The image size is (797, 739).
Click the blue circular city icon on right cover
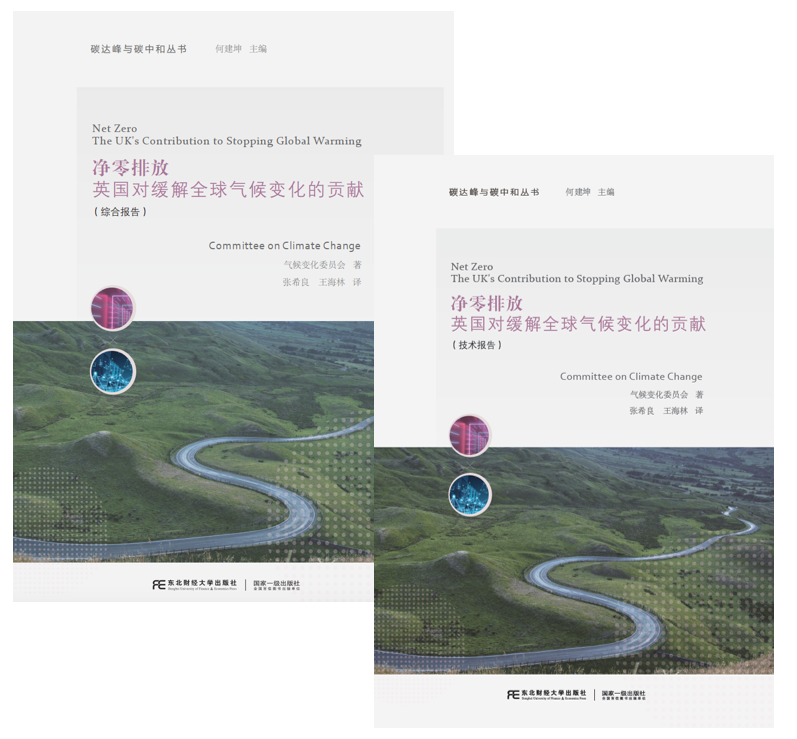pos(470,495)
